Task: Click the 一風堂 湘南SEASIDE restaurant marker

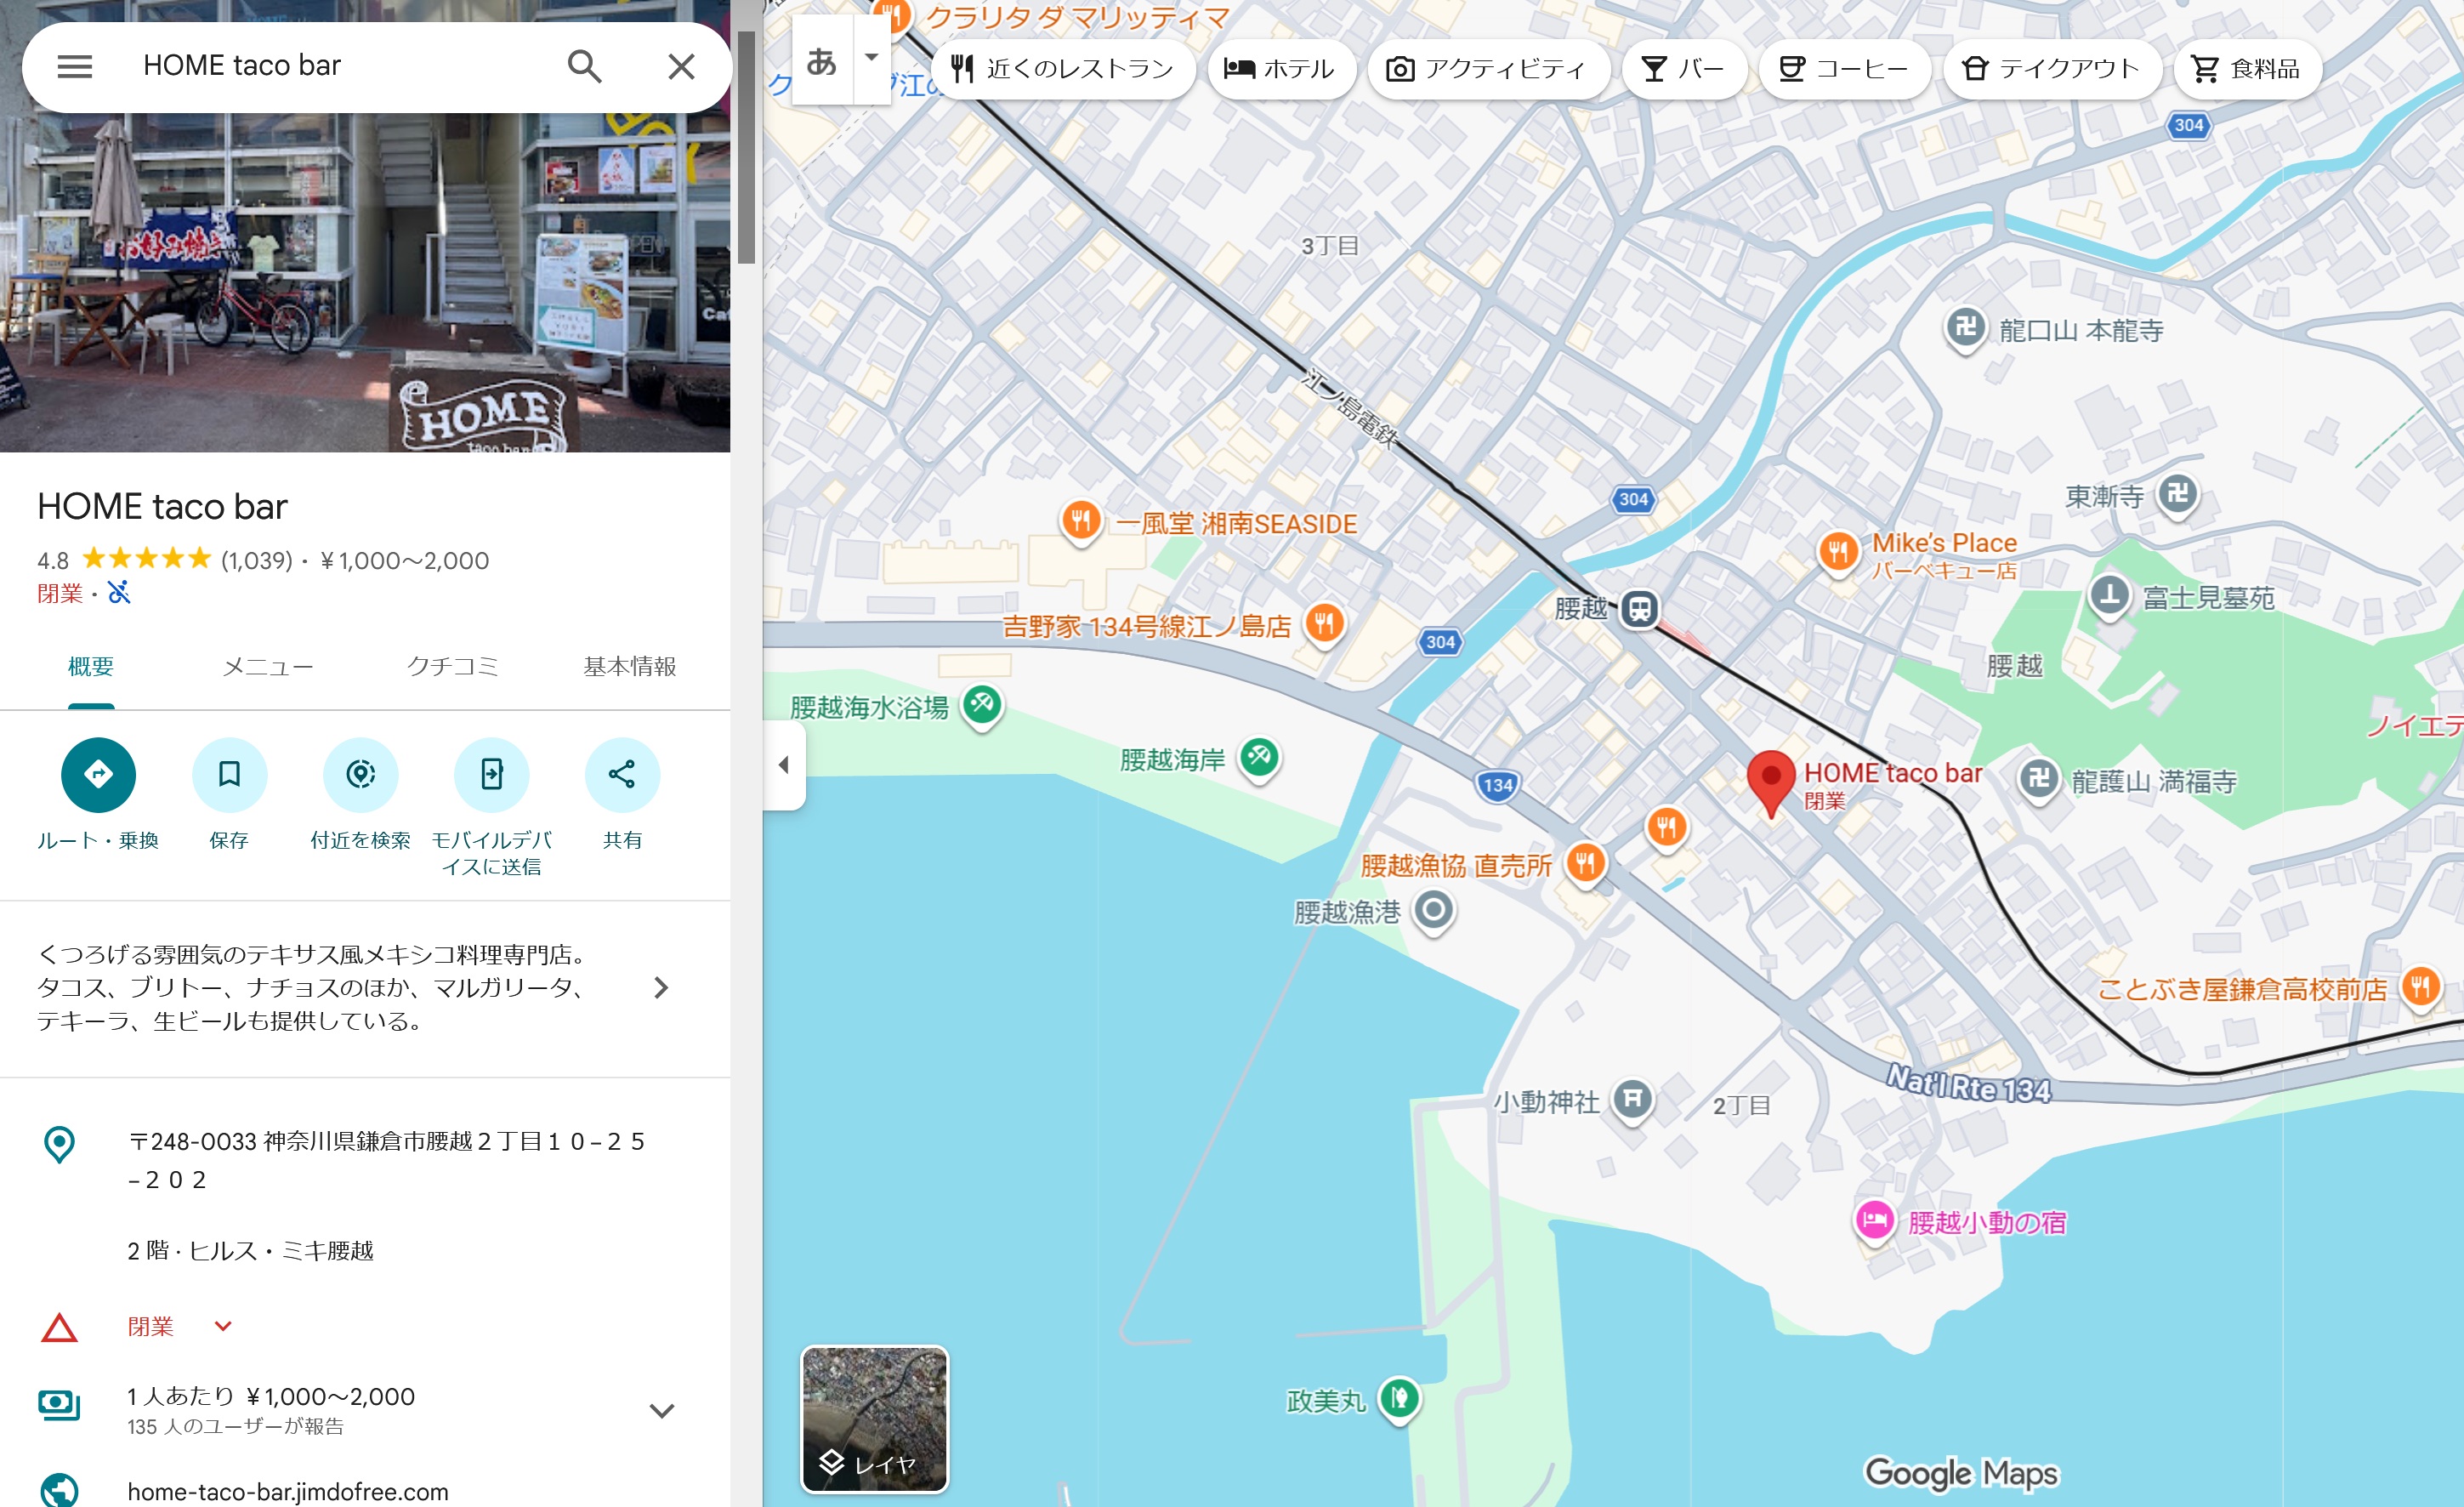Action: click(1081, 521)
